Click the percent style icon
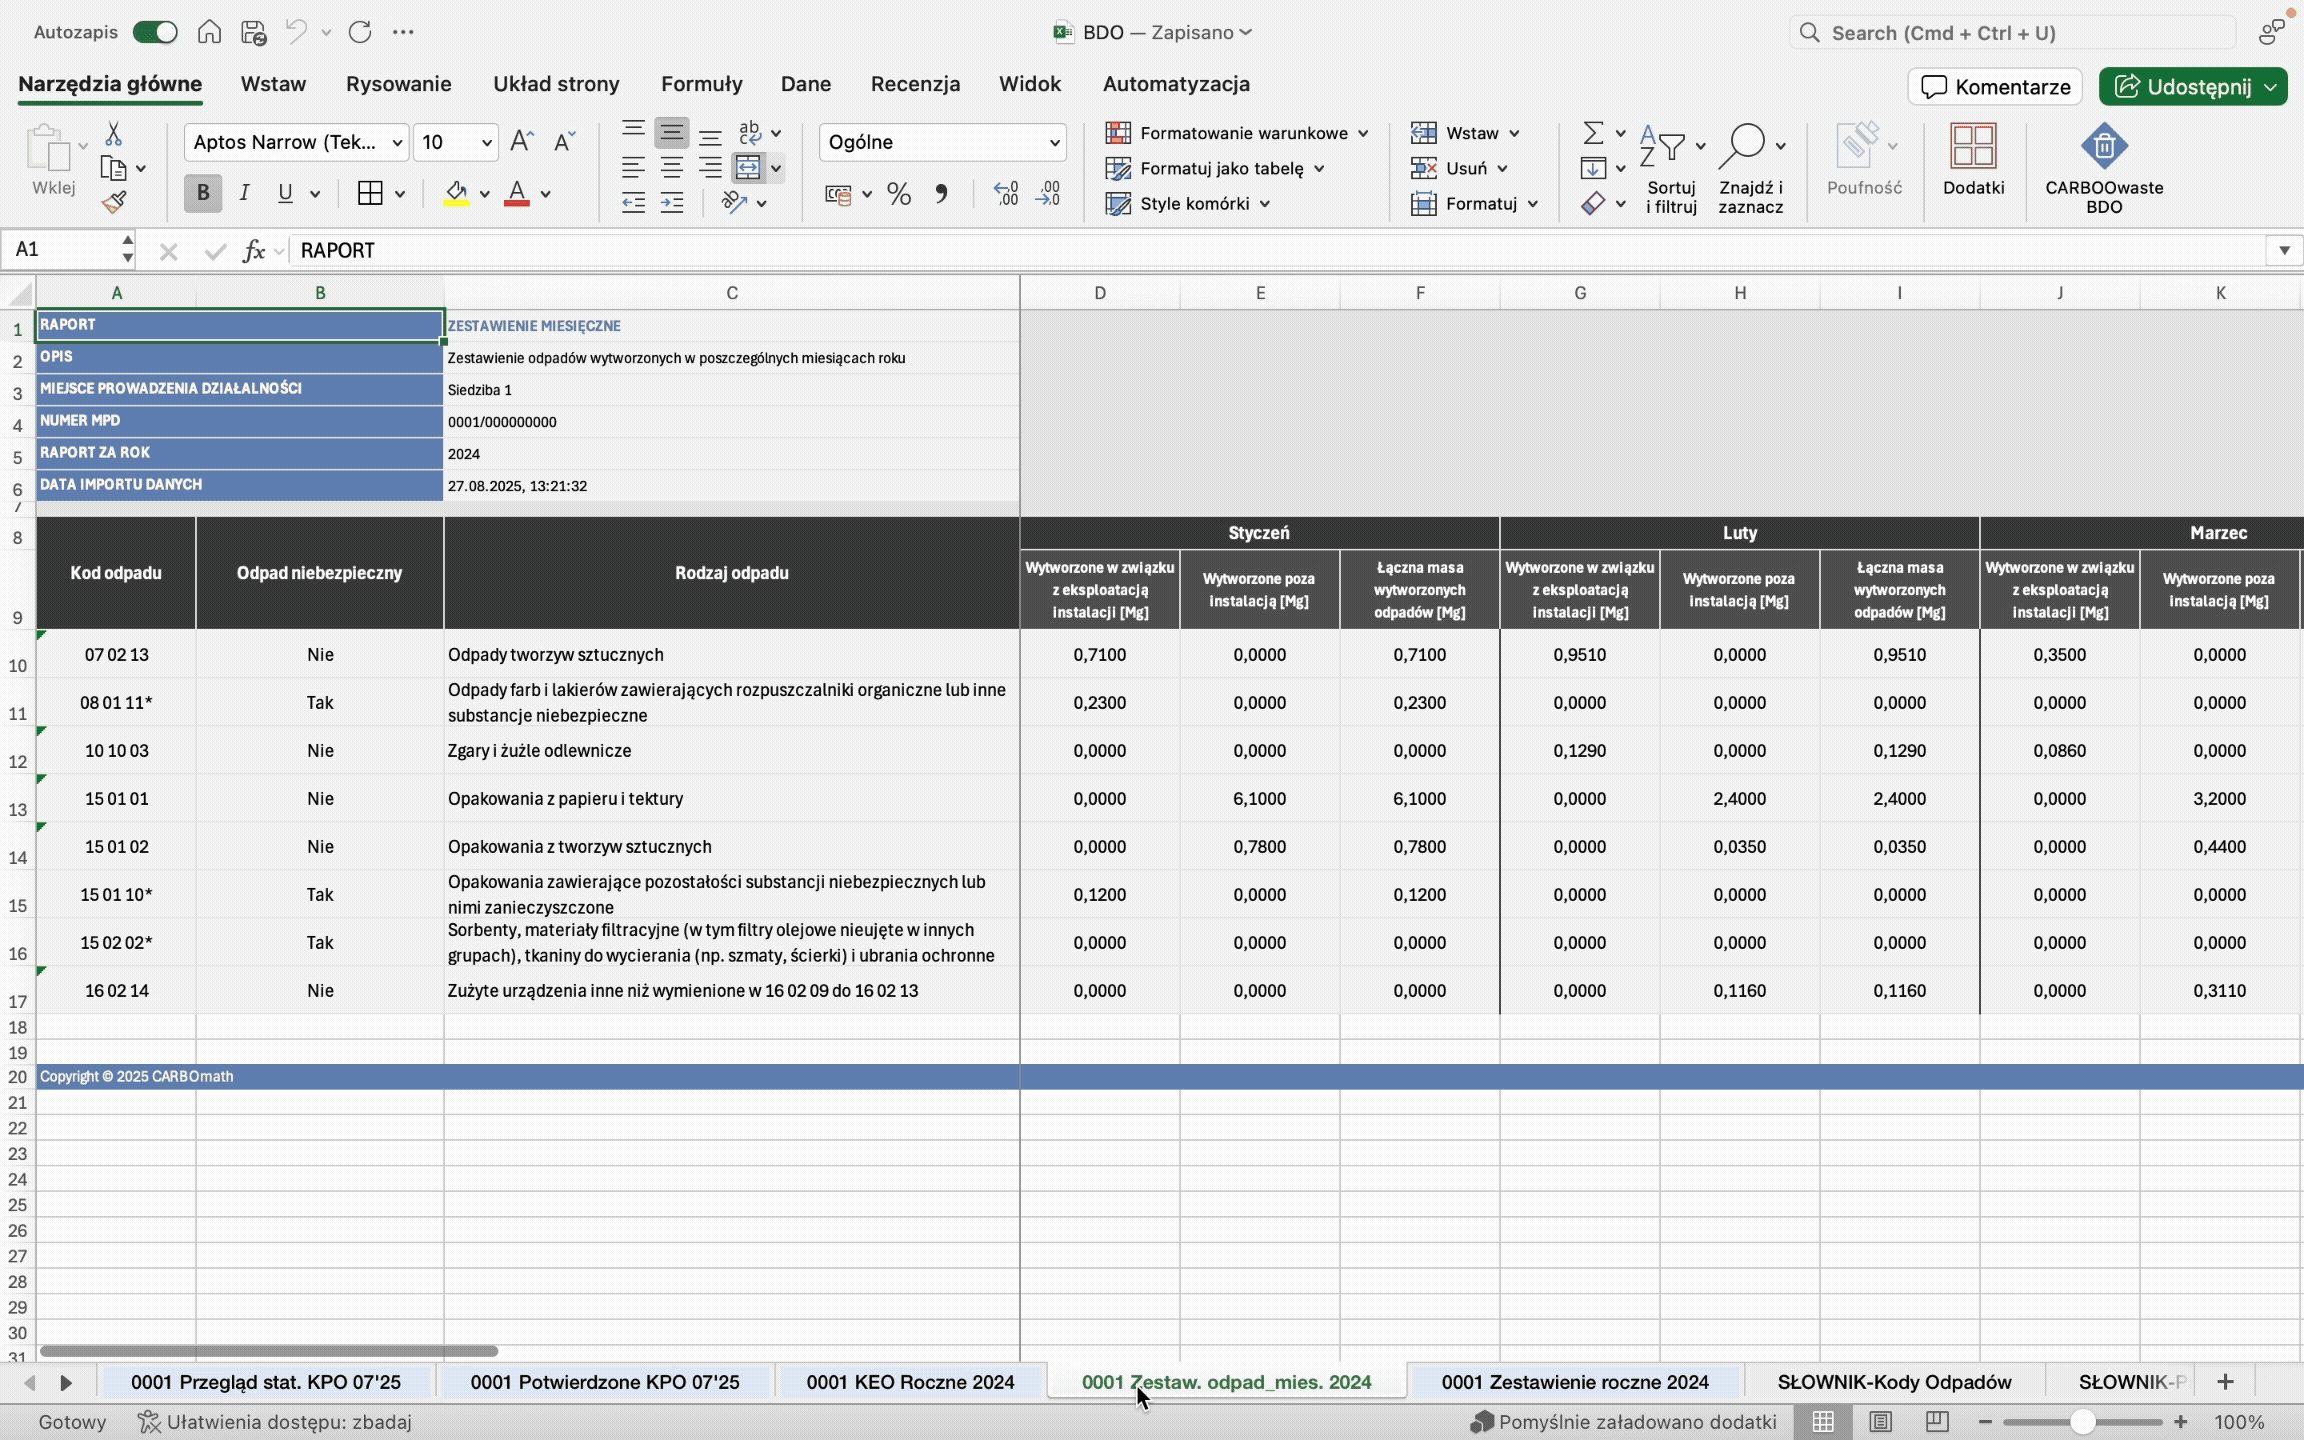The image size is (2304, 1440). coord(898,194)
